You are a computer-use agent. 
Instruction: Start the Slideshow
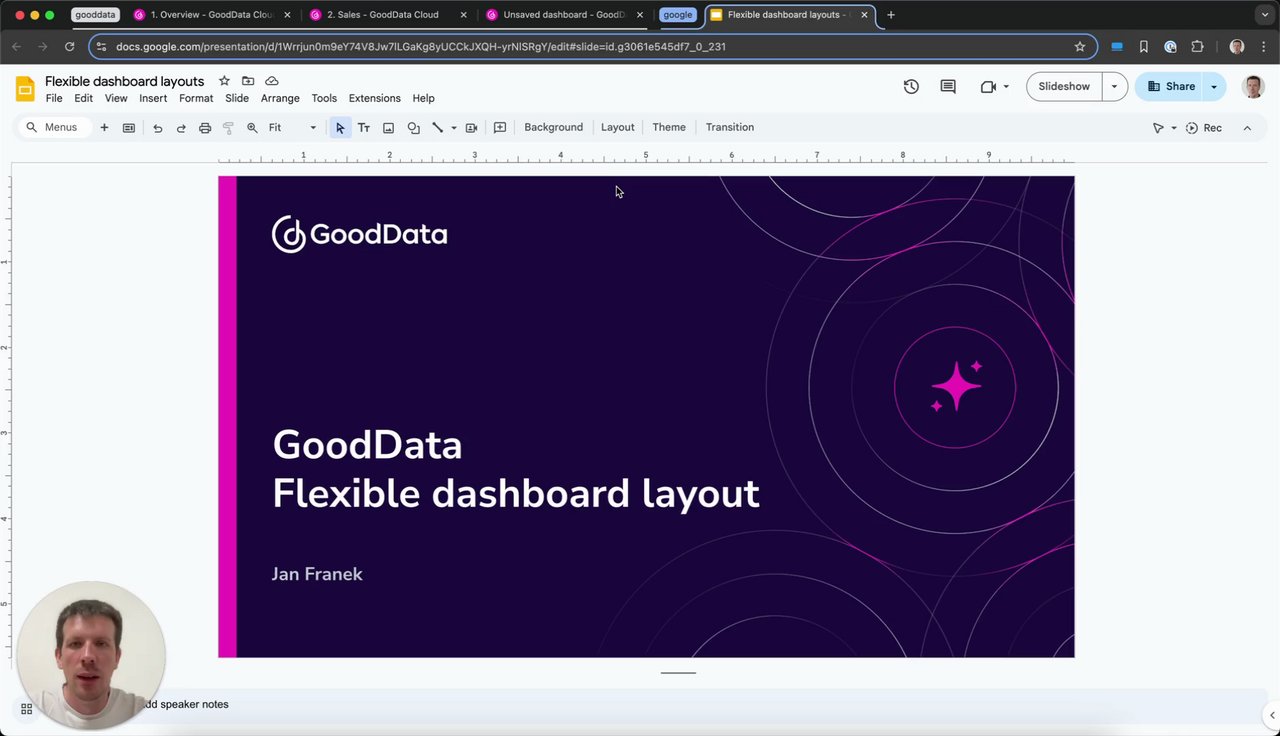[x=1064, y=87]
